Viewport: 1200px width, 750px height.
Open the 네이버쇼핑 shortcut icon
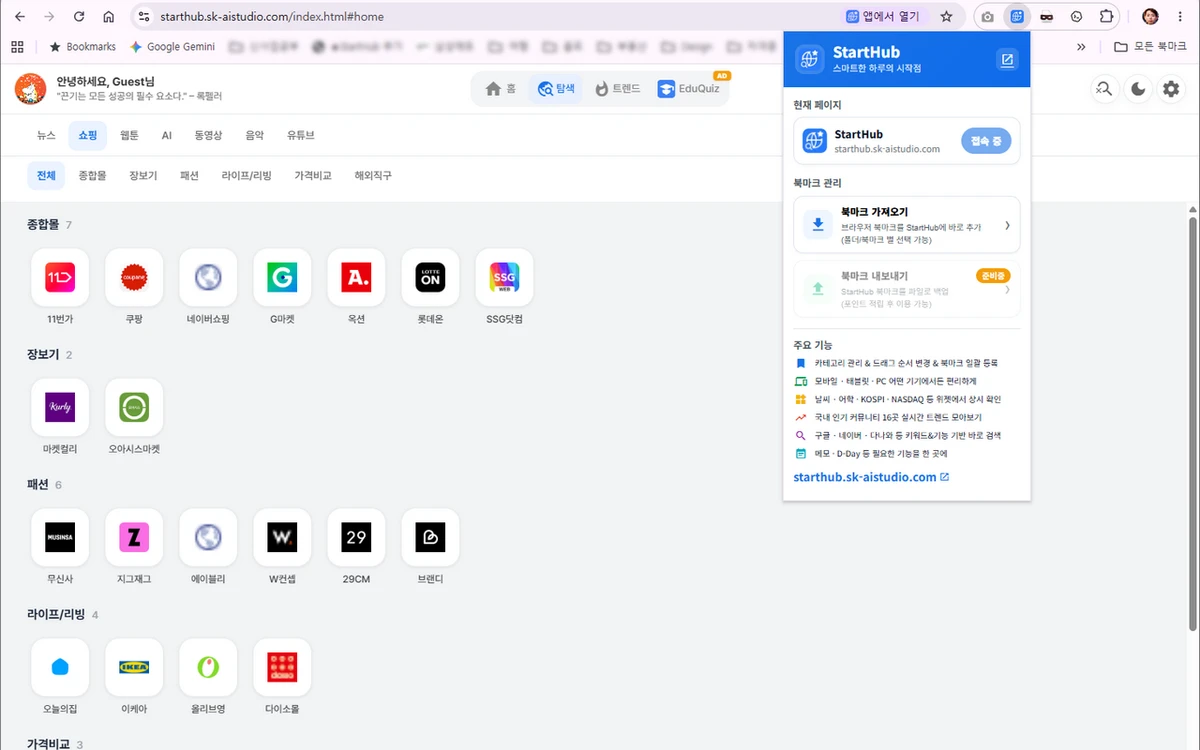[x=208, y=277]
